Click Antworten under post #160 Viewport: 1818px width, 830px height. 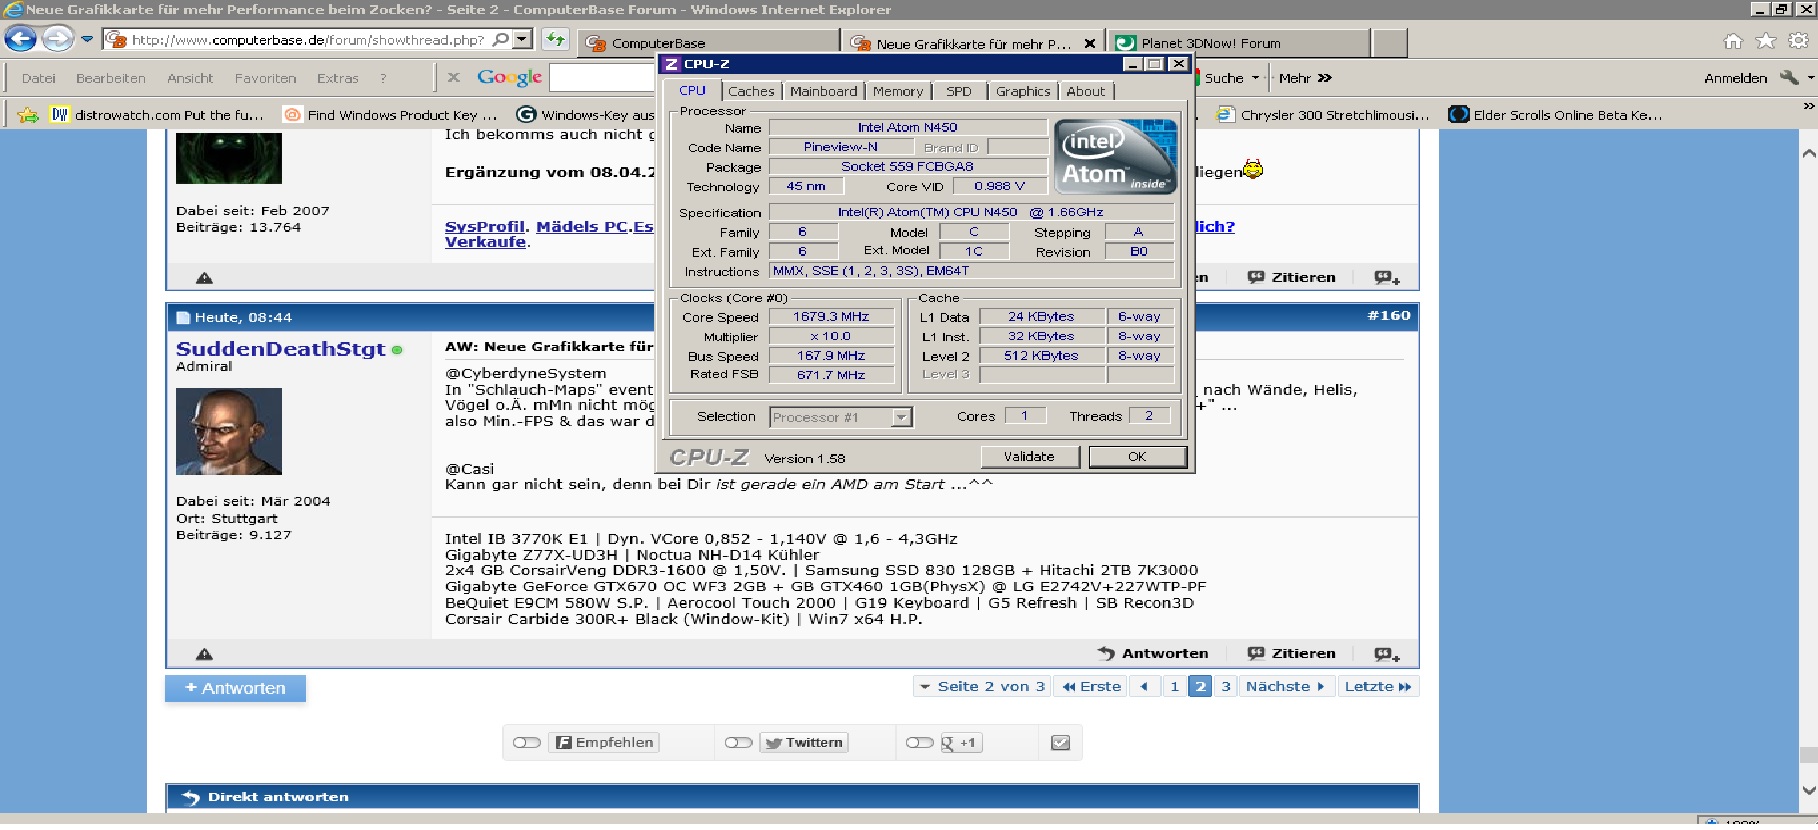(1152, 653)
